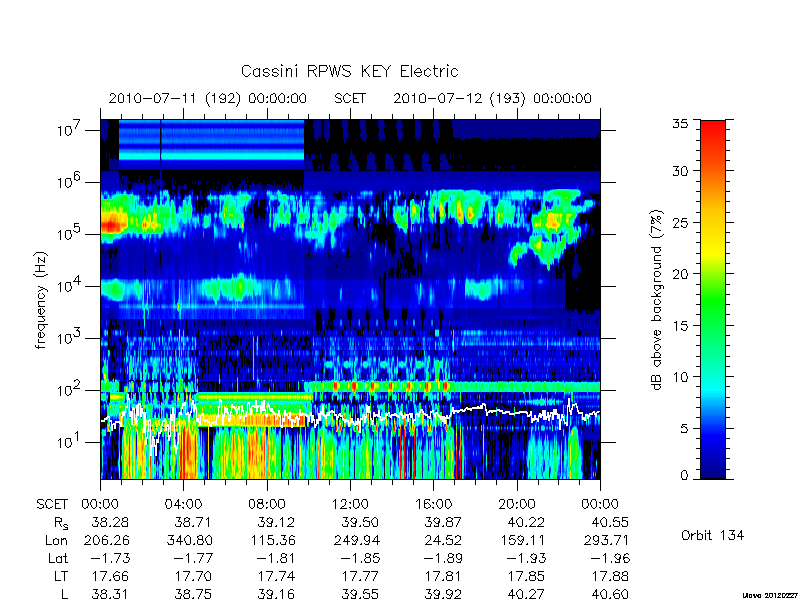This screenshot has height=600, width=800.
Task: Click the 'Lon' row header
Action: [x=56, y=540]
